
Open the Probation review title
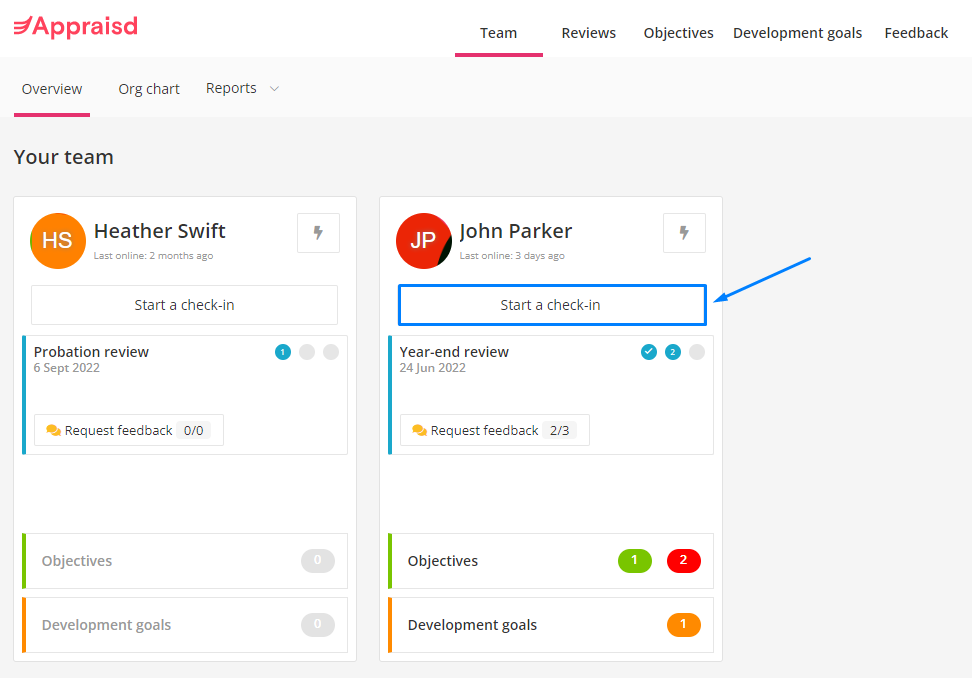point(91,352)
